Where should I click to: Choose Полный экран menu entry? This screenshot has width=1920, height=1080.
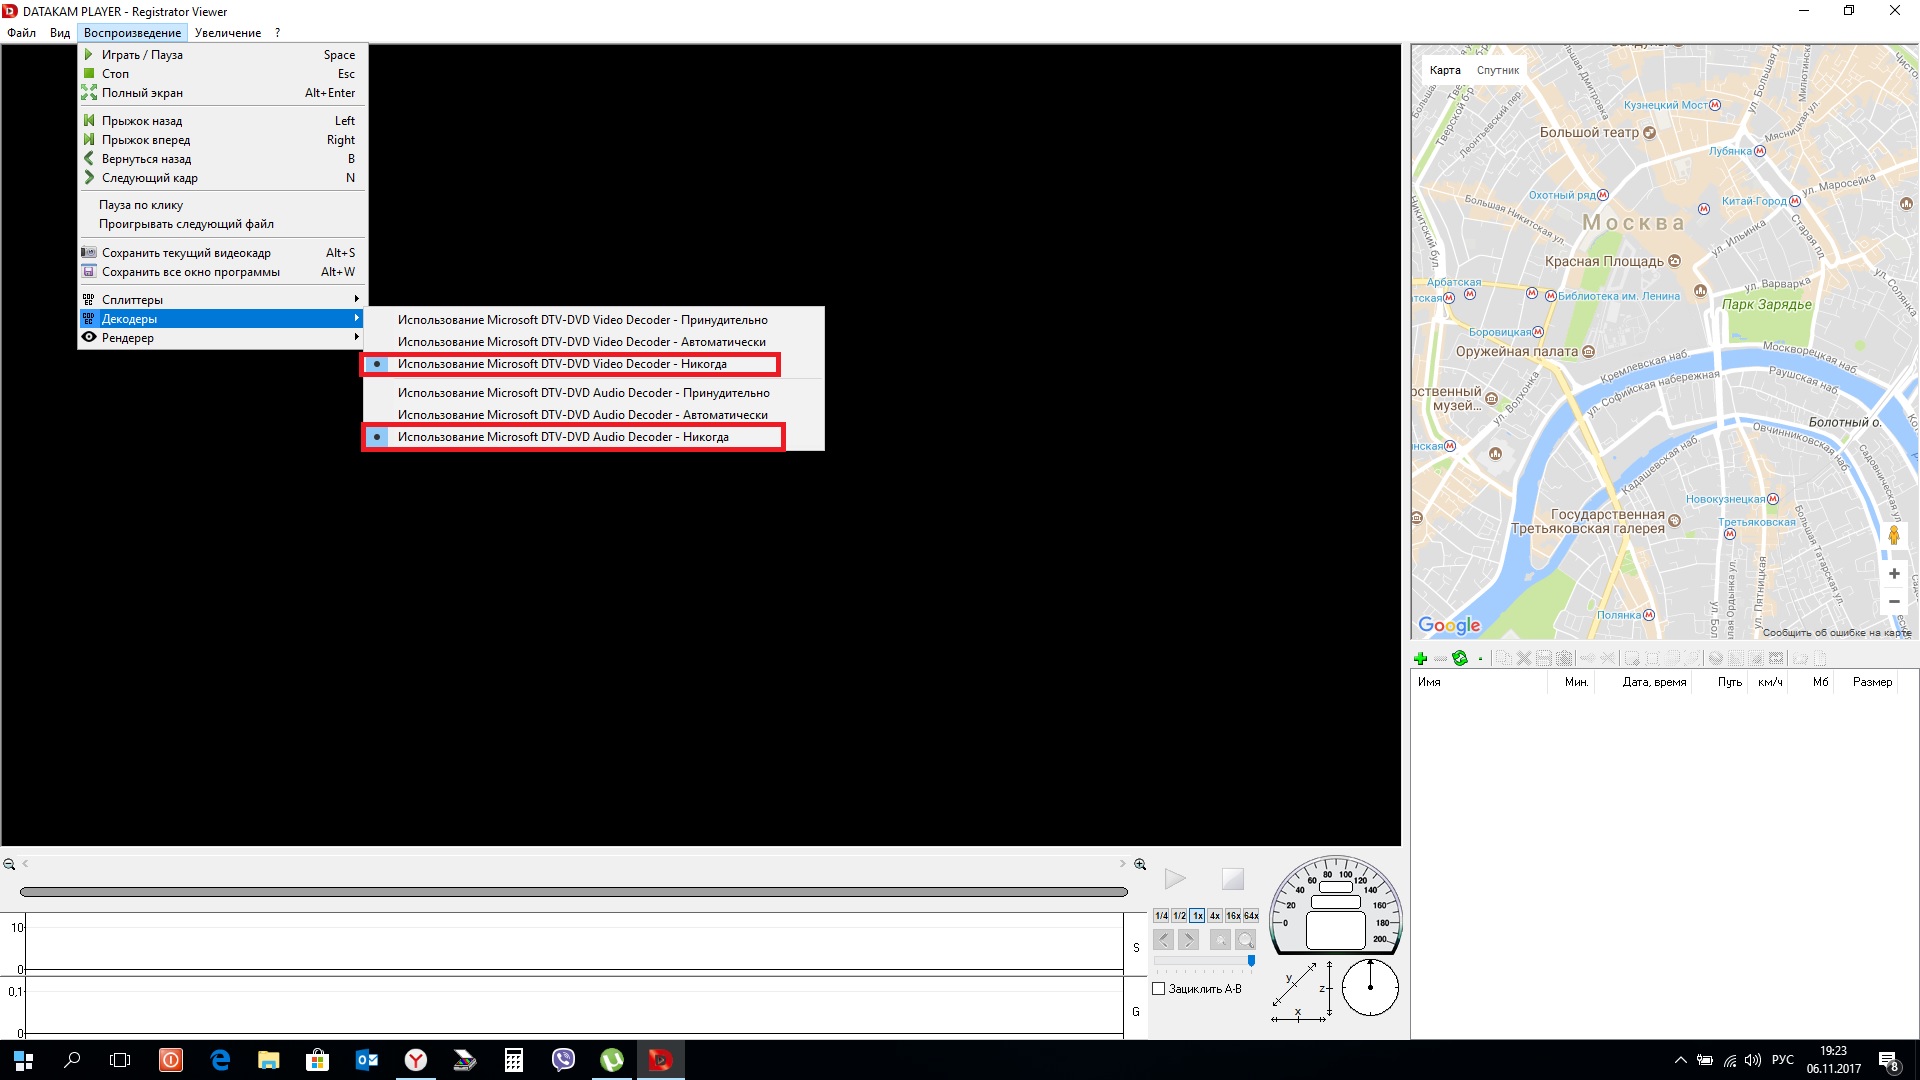[x=142, y=93]
